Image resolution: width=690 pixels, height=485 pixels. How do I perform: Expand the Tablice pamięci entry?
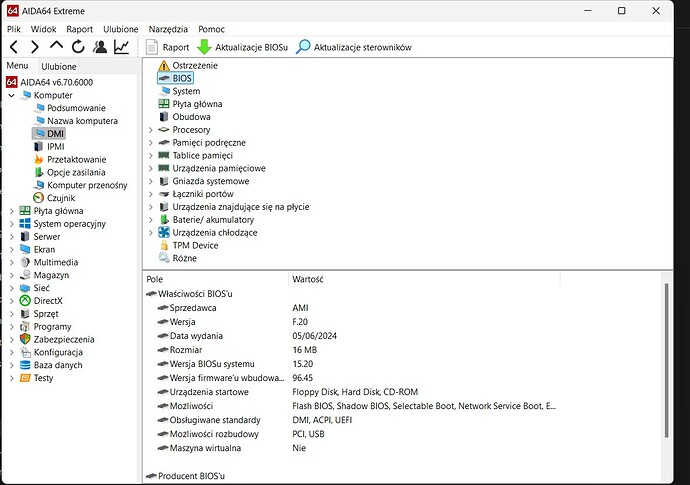150,155
